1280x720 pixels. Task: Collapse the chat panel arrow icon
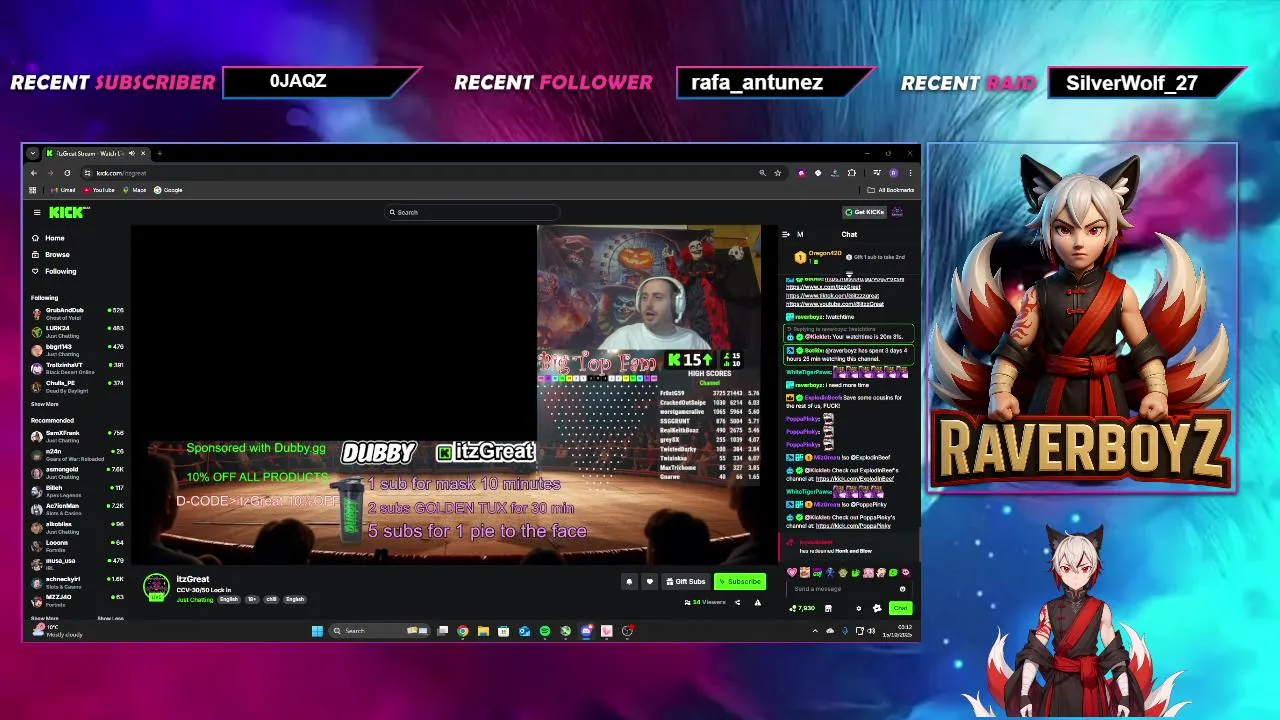click(786, 234)
